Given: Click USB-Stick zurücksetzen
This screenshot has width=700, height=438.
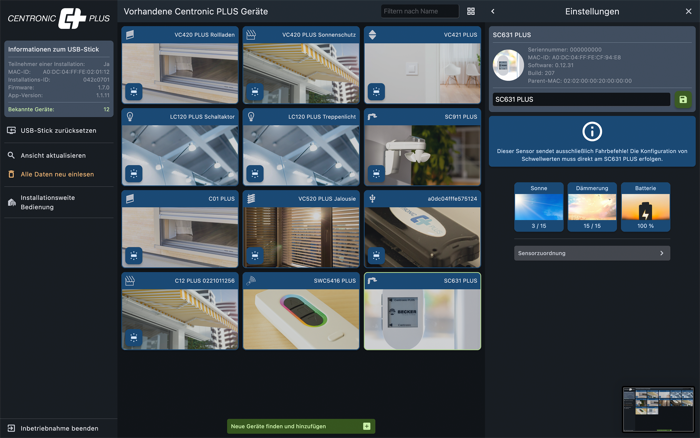Looking at the screenshot, I should pos(58,130).
